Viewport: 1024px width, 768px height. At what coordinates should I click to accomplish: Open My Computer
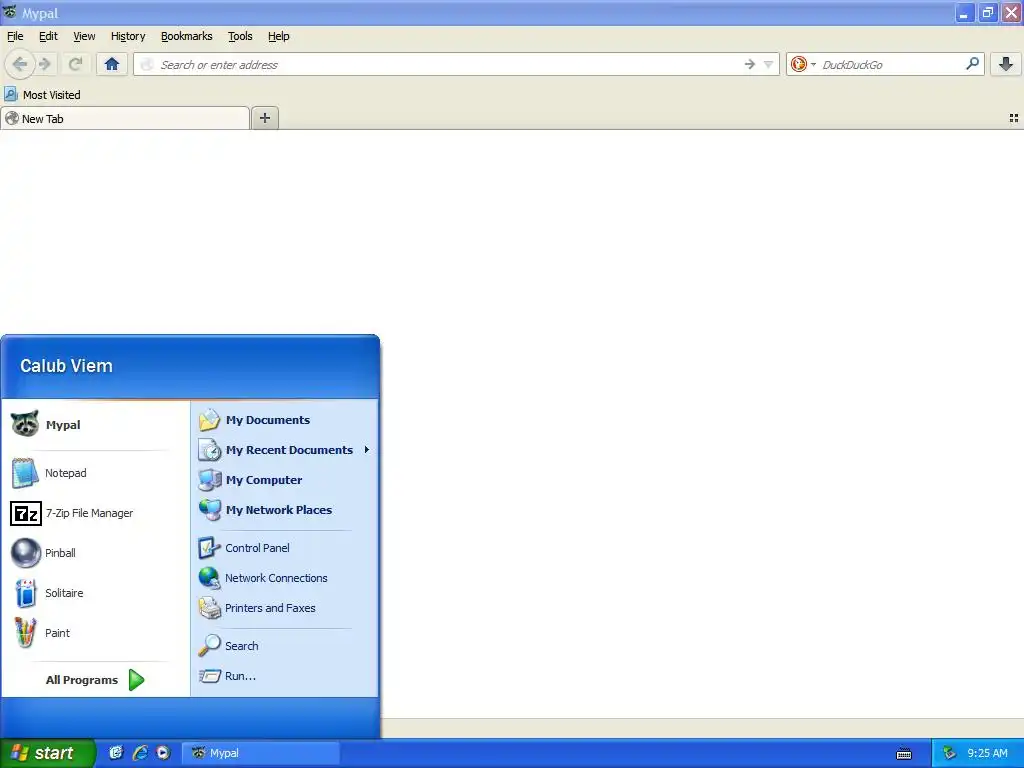284,480
